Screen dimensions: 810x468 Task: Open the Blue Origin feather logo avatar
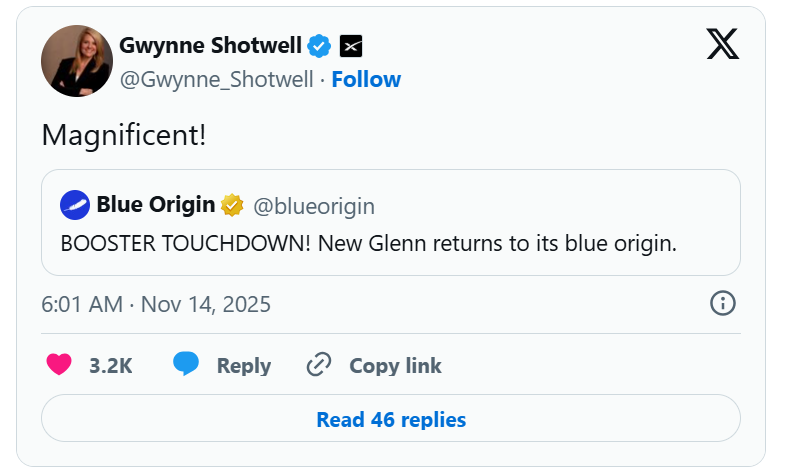pyautogui.click(x=75, y=206)
